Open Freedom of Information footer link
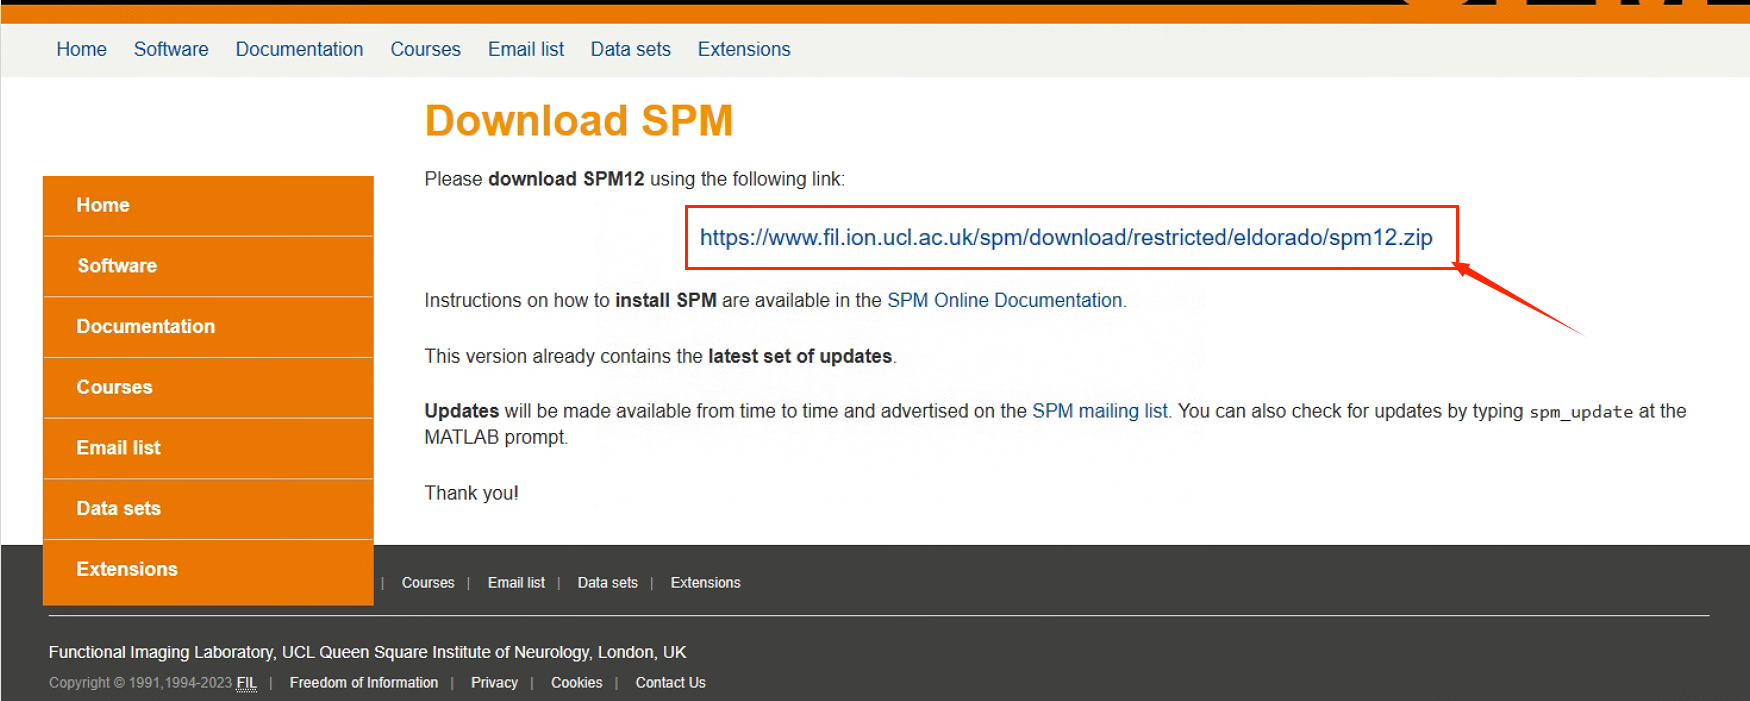Image resolution: width=1750 pixels, height=701 pixels. tap(364, 683)
